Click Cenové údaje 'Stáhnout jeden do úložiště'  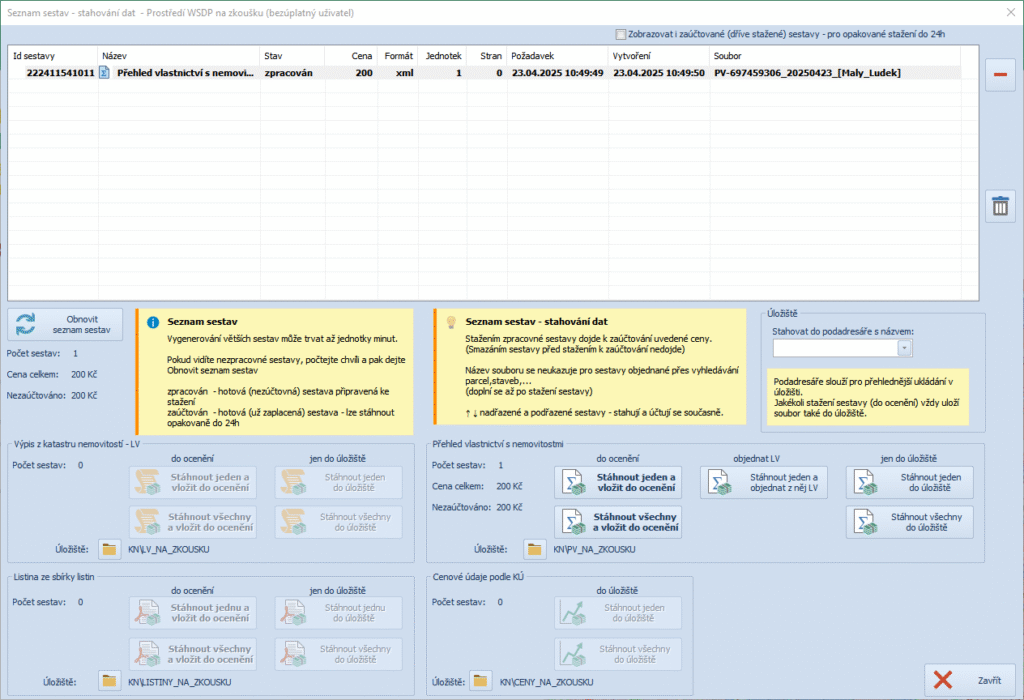click(618, 613)
